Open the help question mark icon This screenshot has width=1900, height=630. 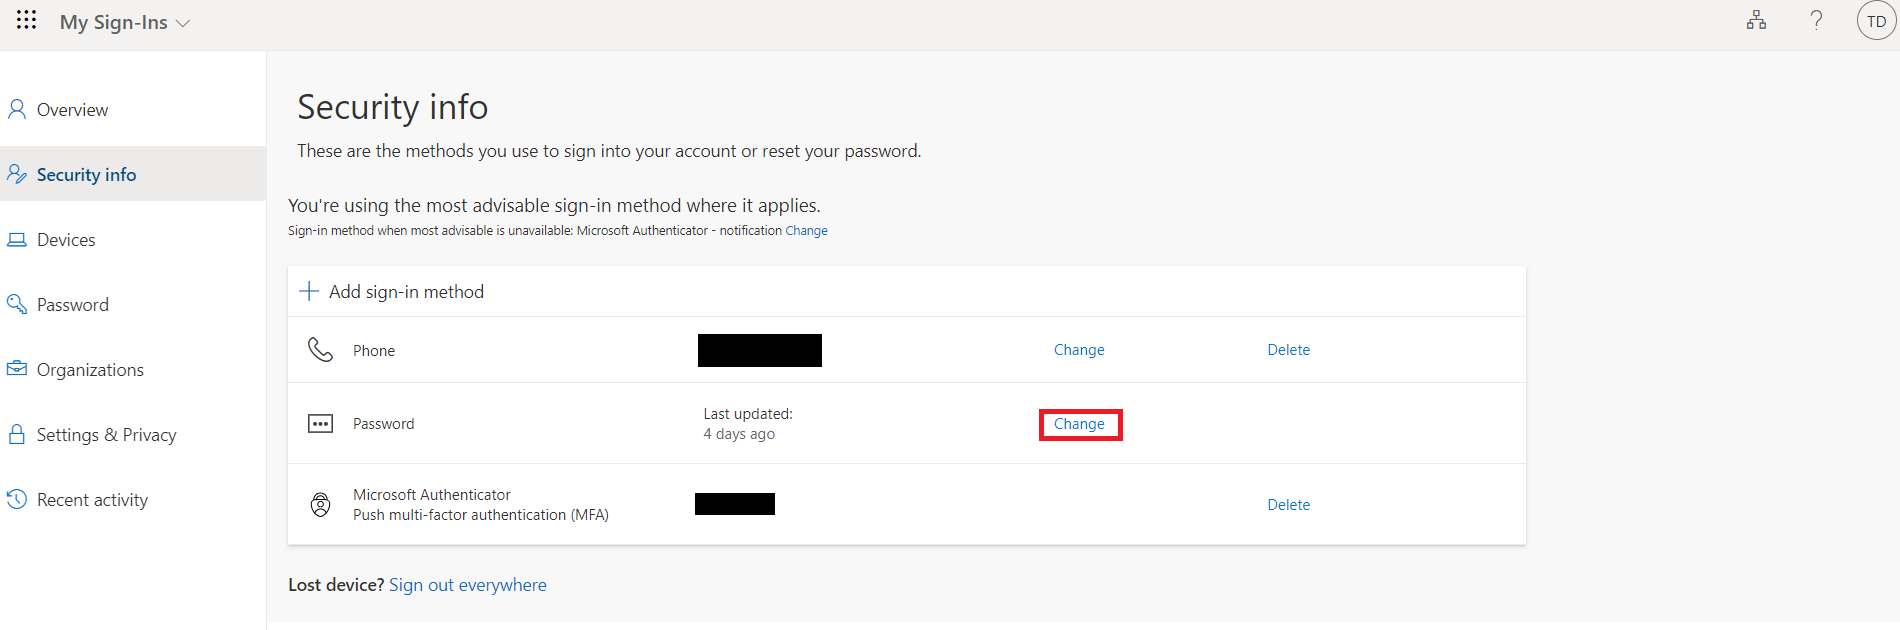point(1816,20)
